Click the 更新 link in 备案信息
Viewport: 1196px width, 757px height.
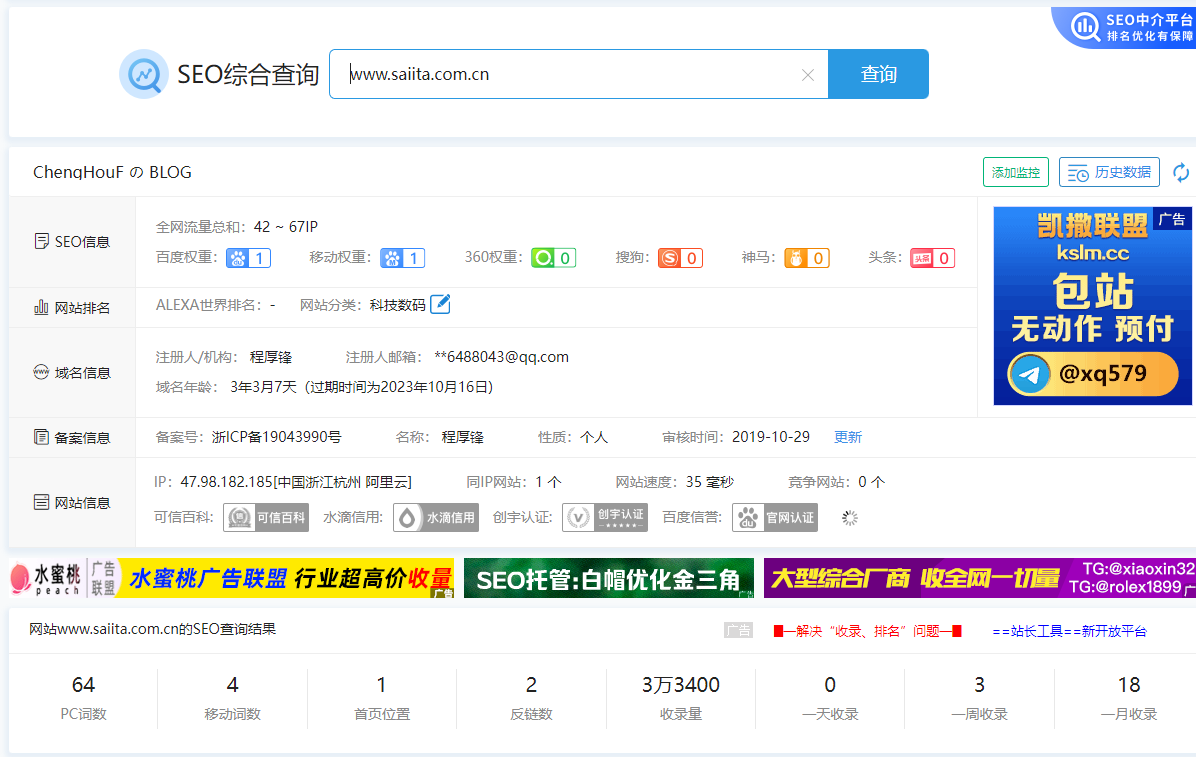pyautogui.click(x=848, y=437)
